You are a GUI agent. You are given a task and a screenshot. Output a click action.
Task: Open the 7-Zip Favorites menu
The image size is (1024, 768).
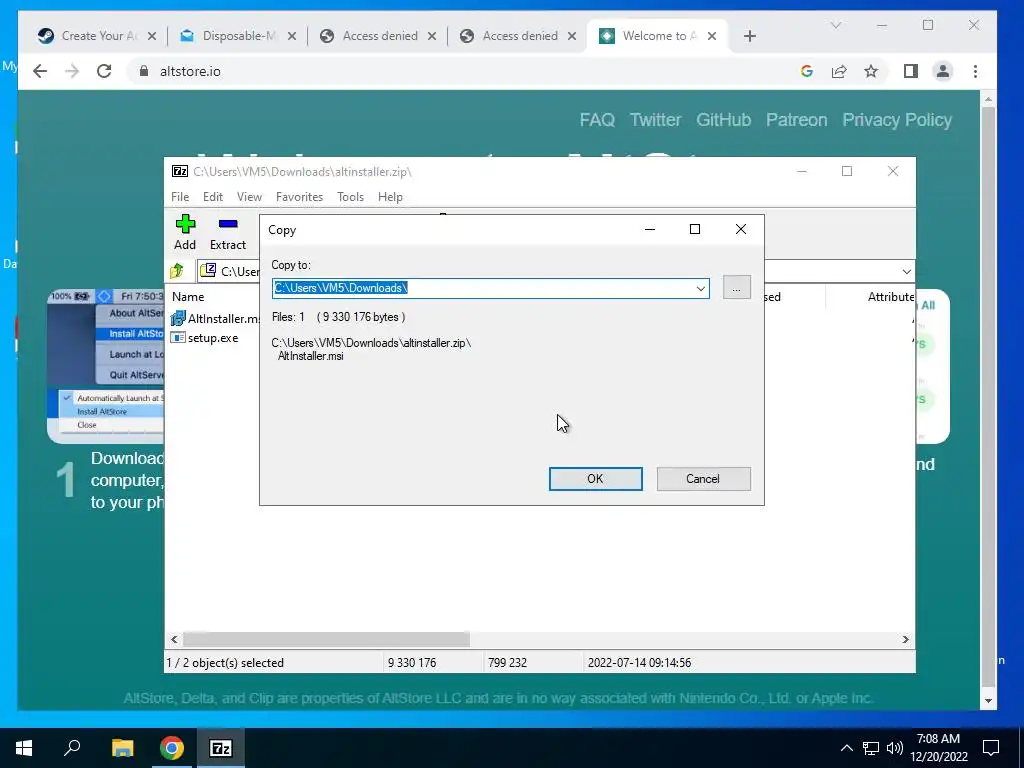(x=300, y=197)
